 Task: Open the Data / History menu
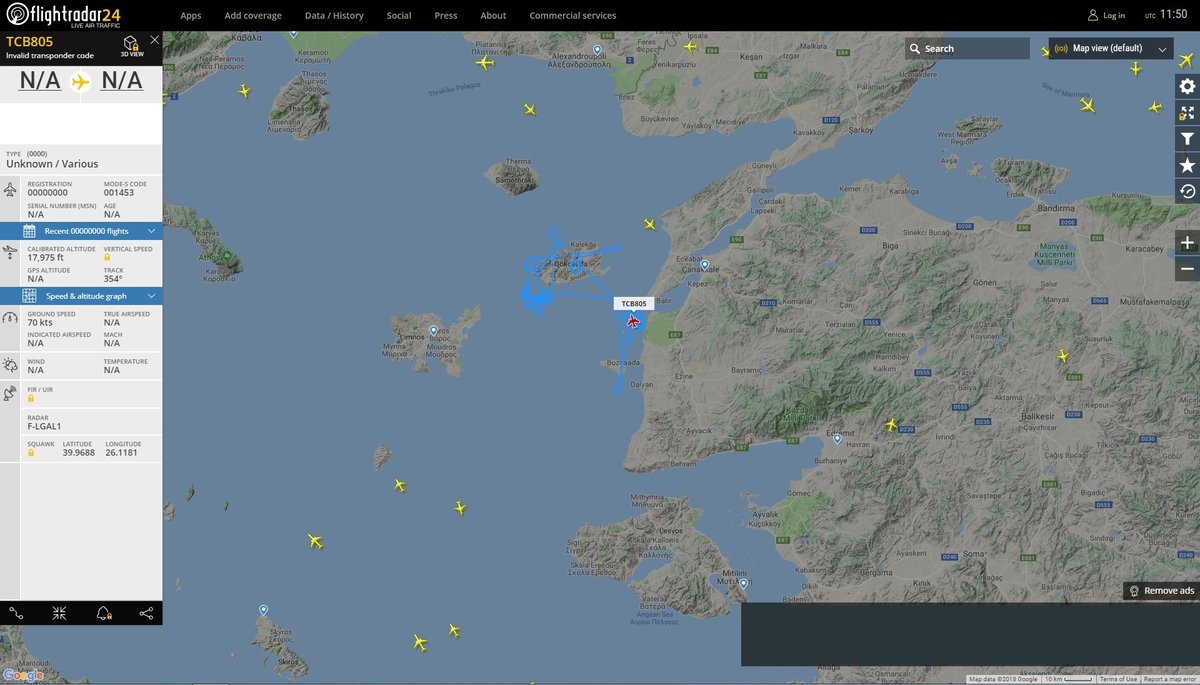pos(334,16)
